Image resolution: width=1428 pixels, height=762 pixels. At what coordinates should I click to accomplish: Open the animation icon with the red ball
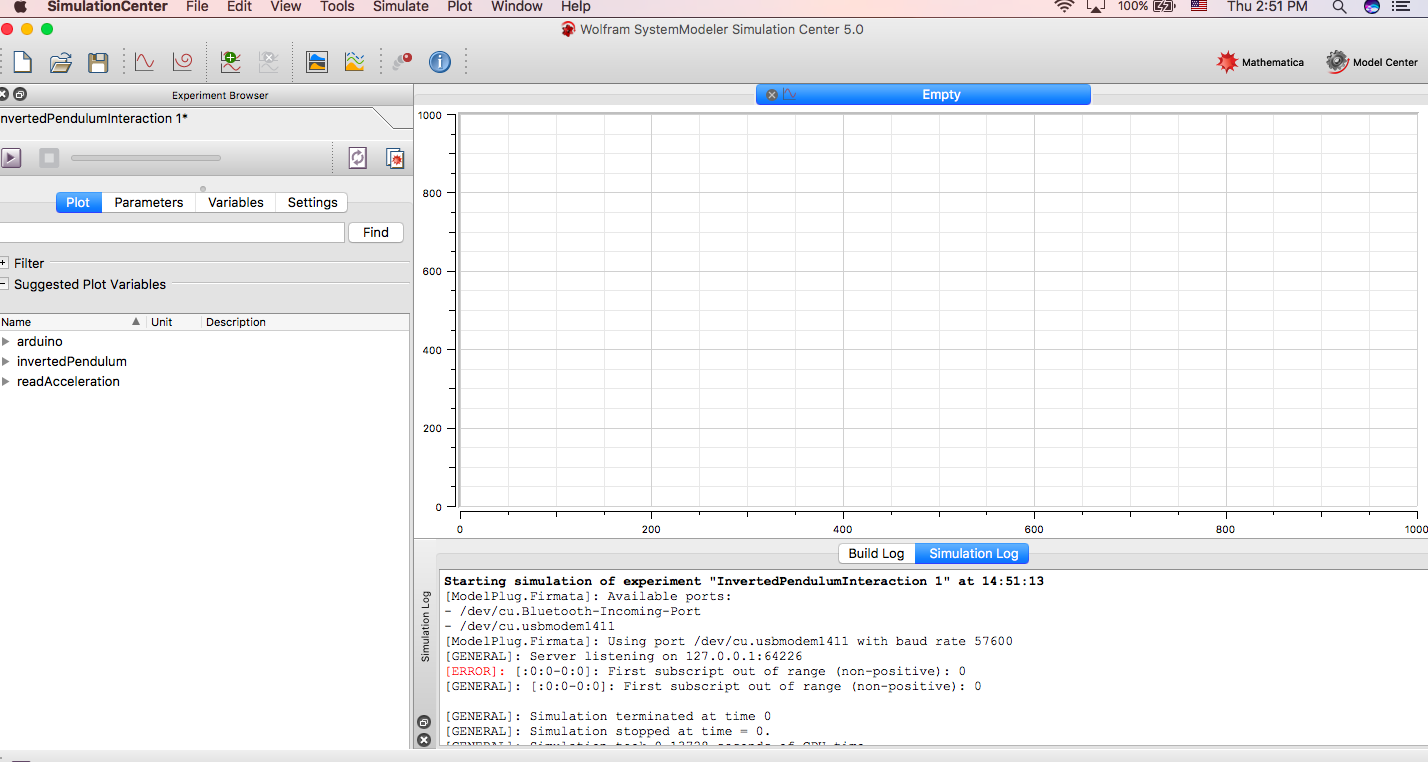click(x=402, y=62)
